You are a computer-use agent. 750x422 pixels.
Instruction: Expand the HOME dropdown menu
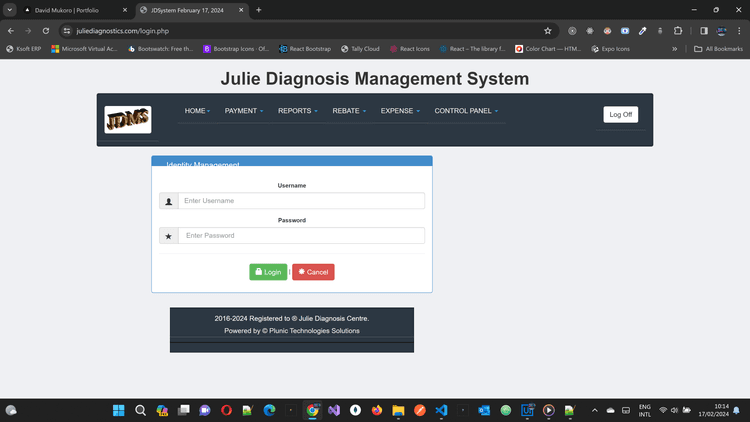point(197,111)
